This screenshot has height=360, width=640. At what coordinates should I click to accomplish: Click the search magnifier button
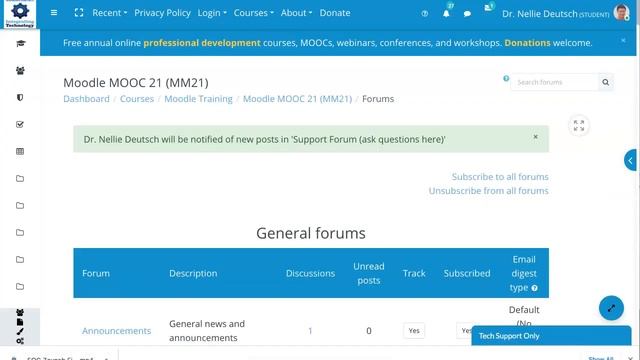tap(606, 82)
